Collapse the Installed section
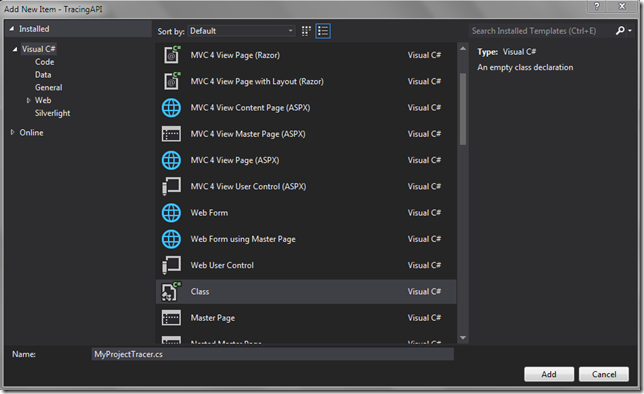This screenshot has width=644, height=394. click(12, 29)
